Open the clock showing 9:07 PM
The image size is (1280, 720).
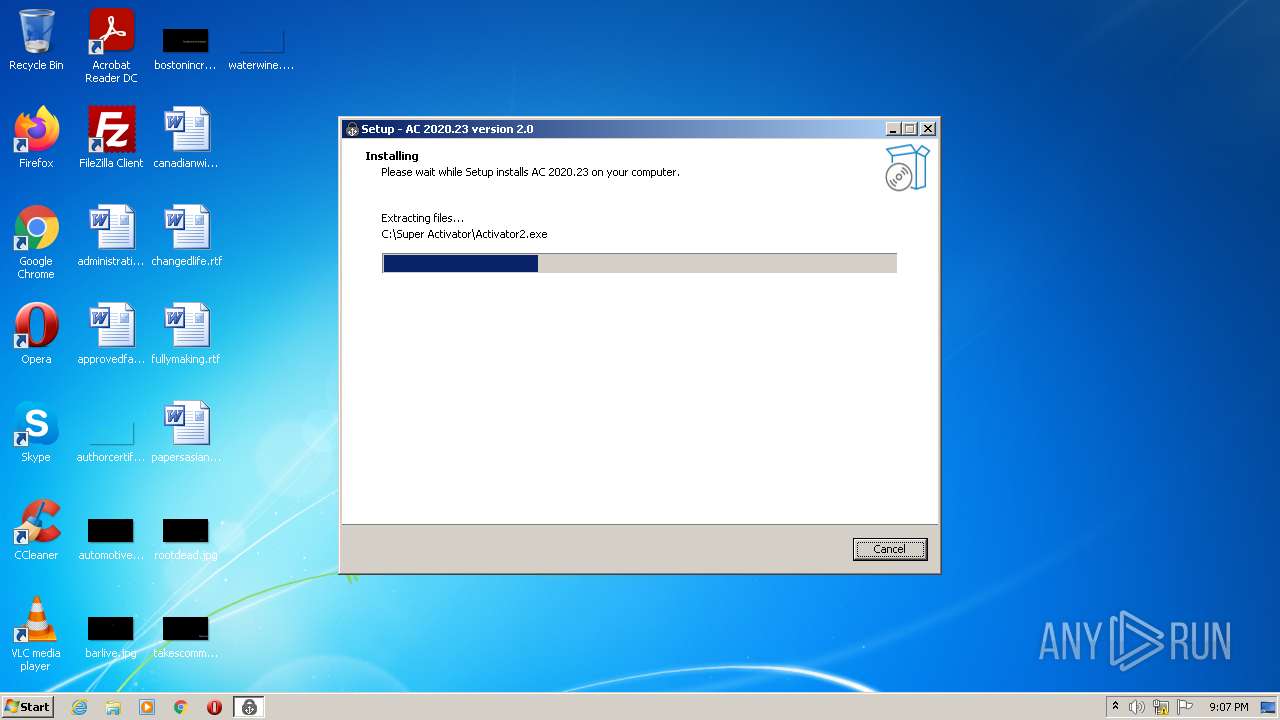pos(1228,707)
